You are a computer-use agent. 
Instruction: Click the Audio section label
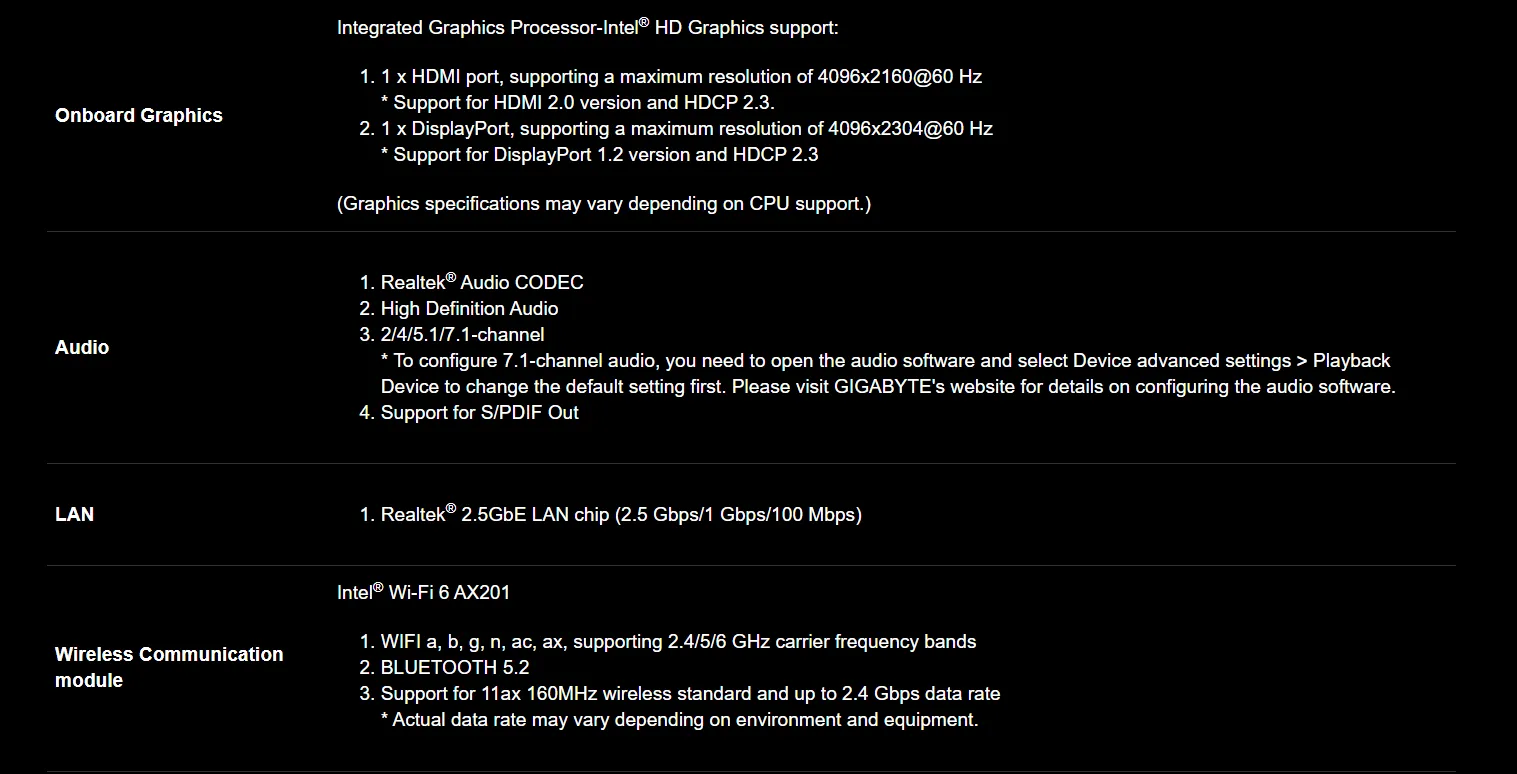82,347
